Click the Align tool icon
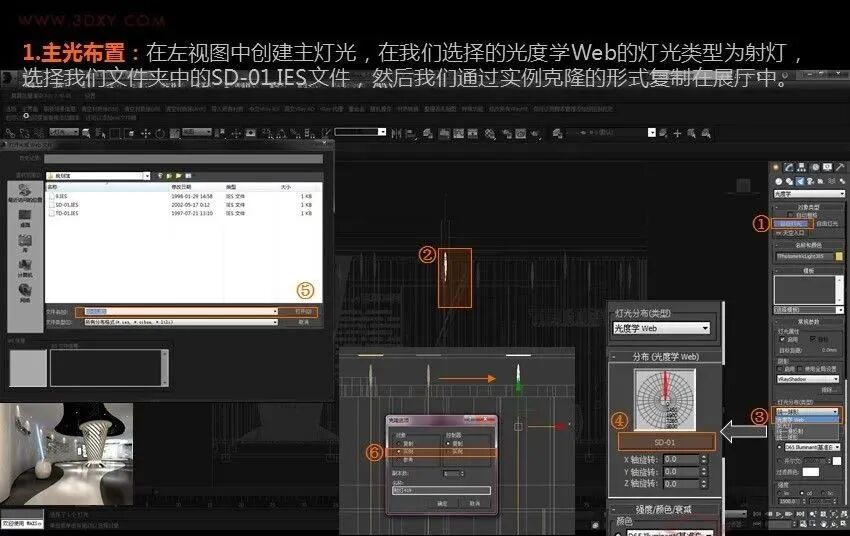The image size is (850, 536). (410, 133)
